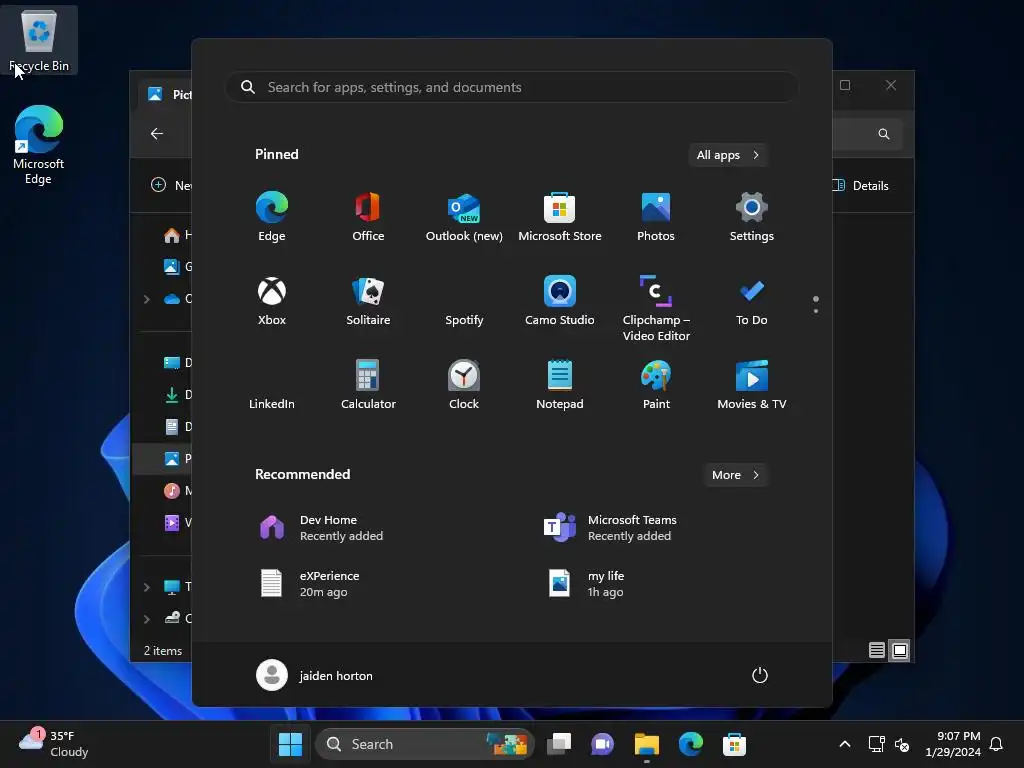Open Settings from pinned apps
Image resolution: width=1024 pixels, height=768 pixels.
[x=752, y=217]
